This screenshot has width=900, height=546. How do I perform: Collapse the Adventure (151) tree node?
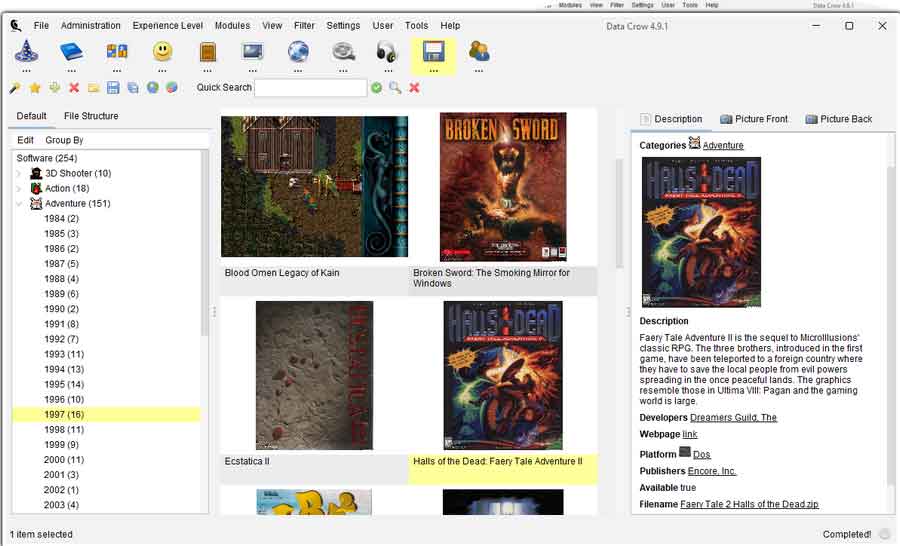coord(19,203)
